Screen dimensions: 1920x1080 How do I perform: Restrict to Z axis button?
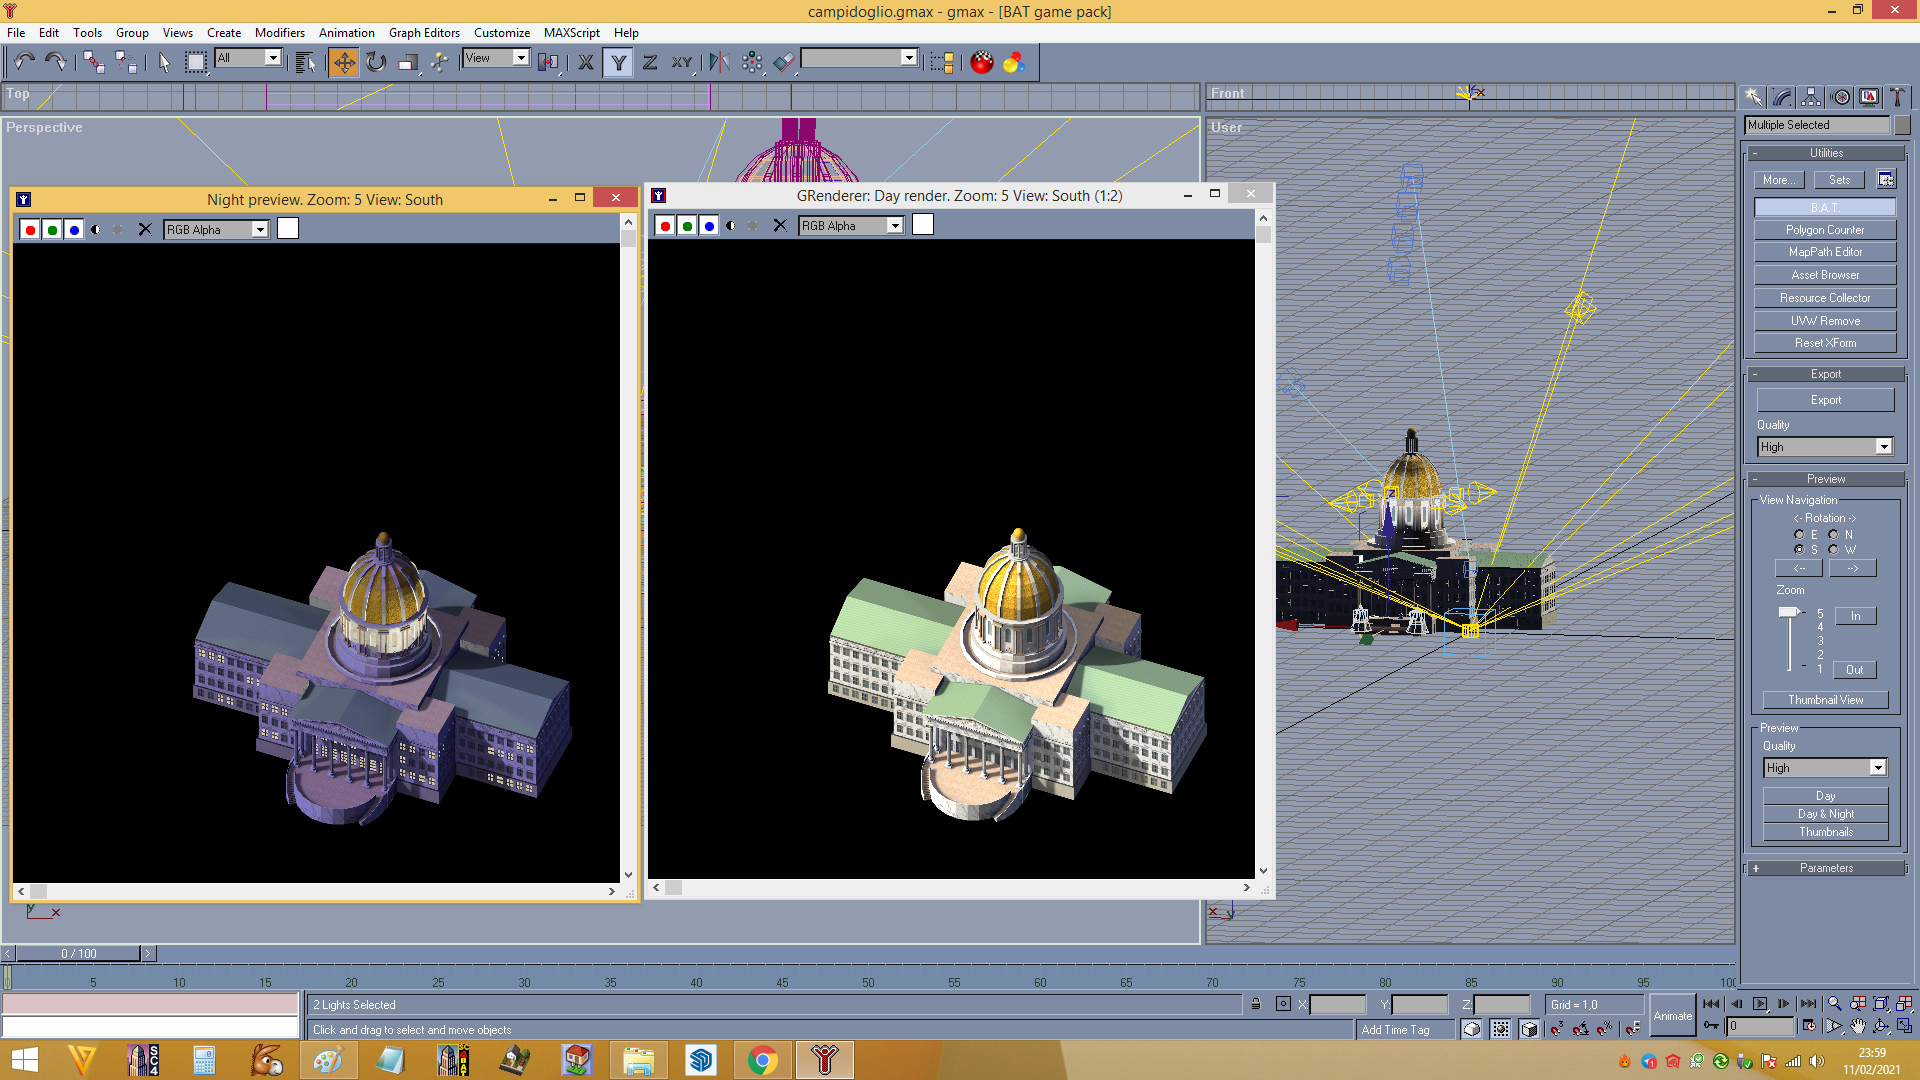pyautogui.click(x=650, y=62)
